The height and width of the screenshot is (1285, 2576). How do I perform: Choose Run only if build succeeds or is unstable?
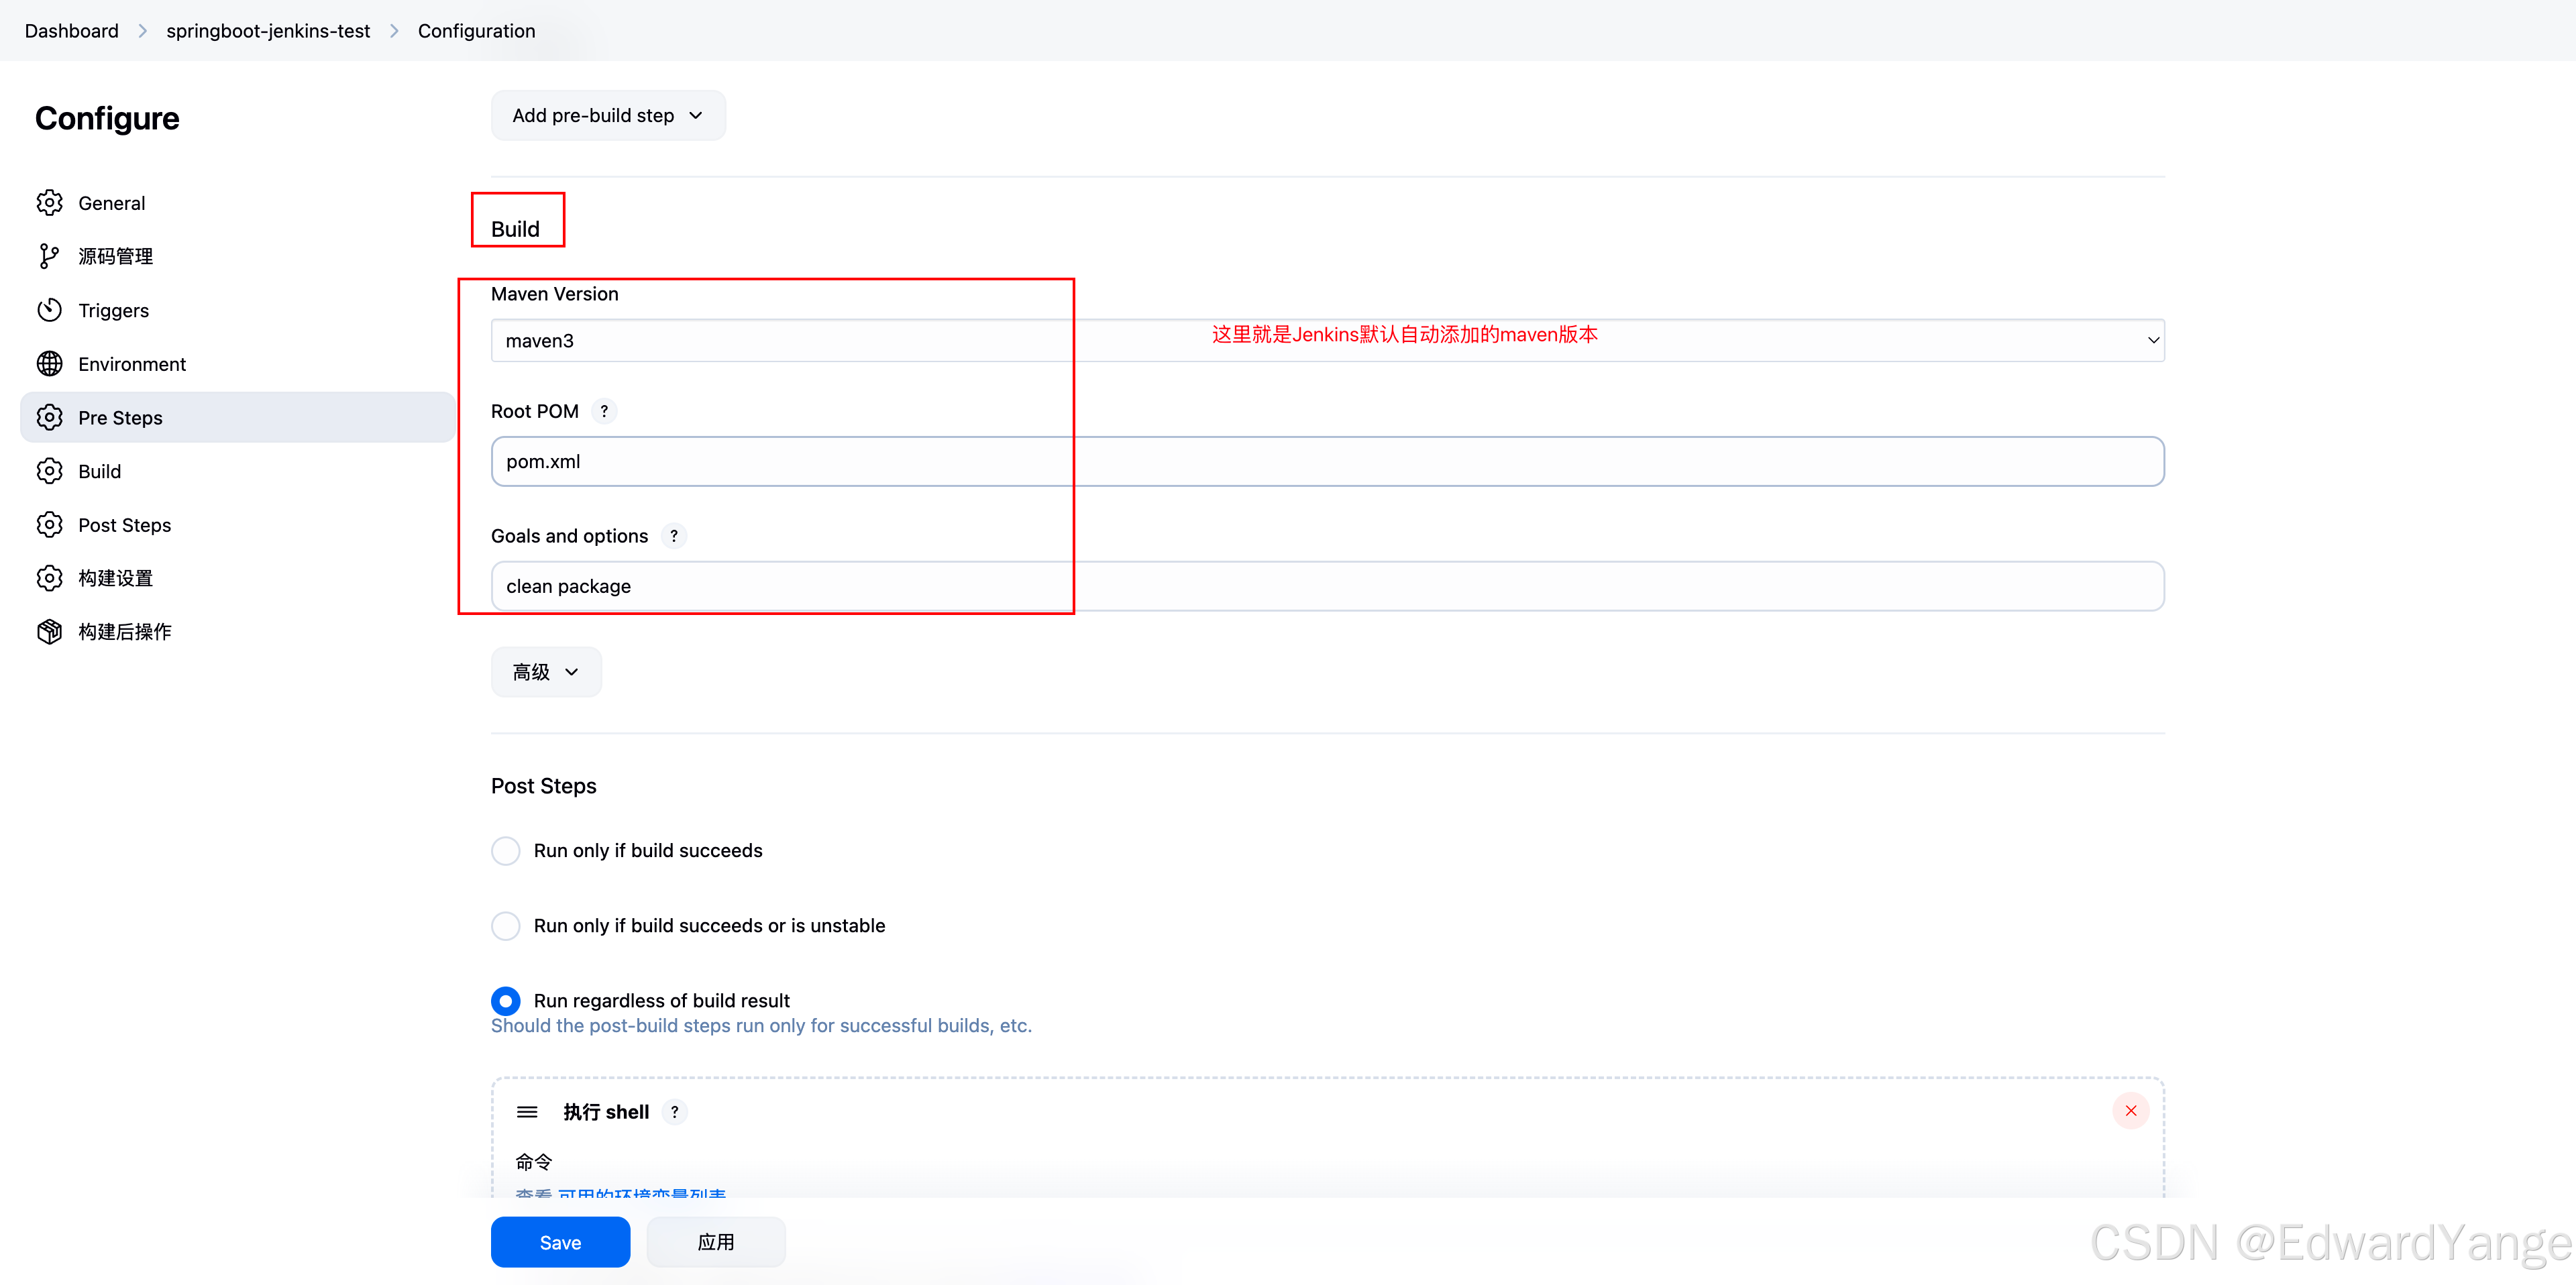pyautogui.click(x=506, y=925)
